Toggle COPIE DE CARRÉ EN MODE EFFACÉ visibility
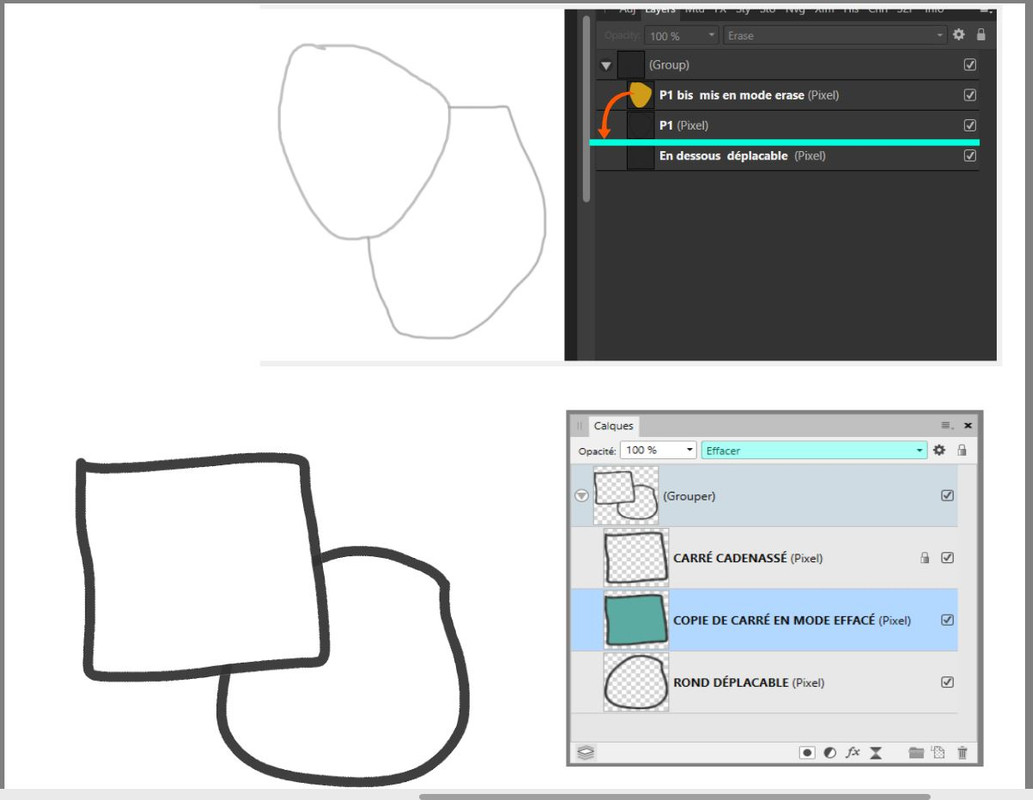Screen dimensions: 1033x800 (947, 620)
